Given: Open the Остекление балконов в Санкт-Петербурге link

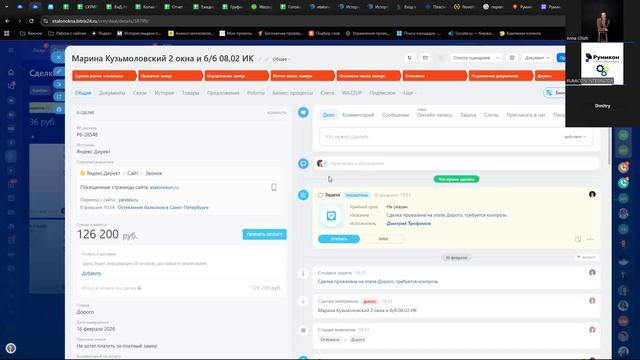Looking at the screenshot, I should [x=163, y=207].
